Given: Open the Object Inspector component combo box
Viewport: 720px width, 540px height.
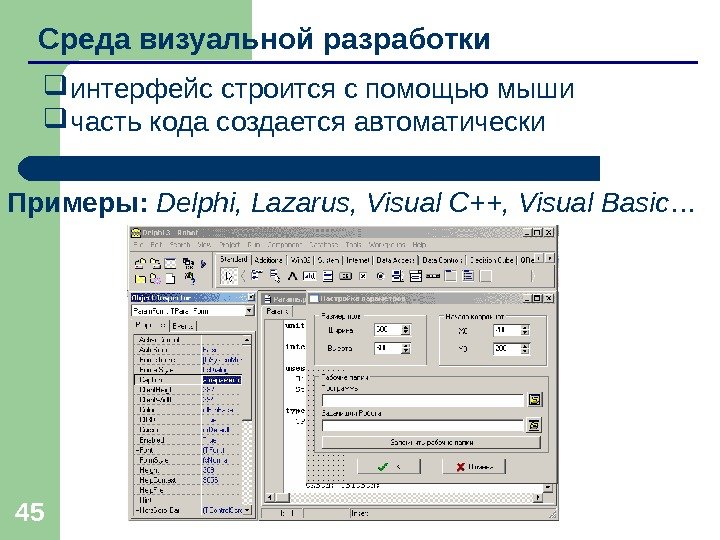Looking at the screenshot, I should point(249,311).
